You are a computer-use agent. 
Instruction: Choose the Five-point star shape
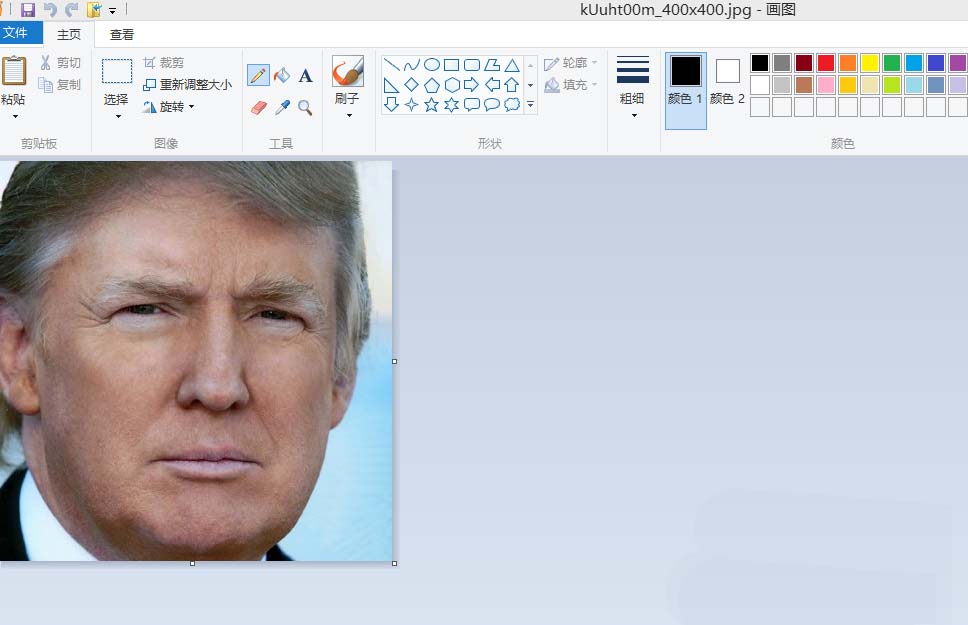pos(432,105)
